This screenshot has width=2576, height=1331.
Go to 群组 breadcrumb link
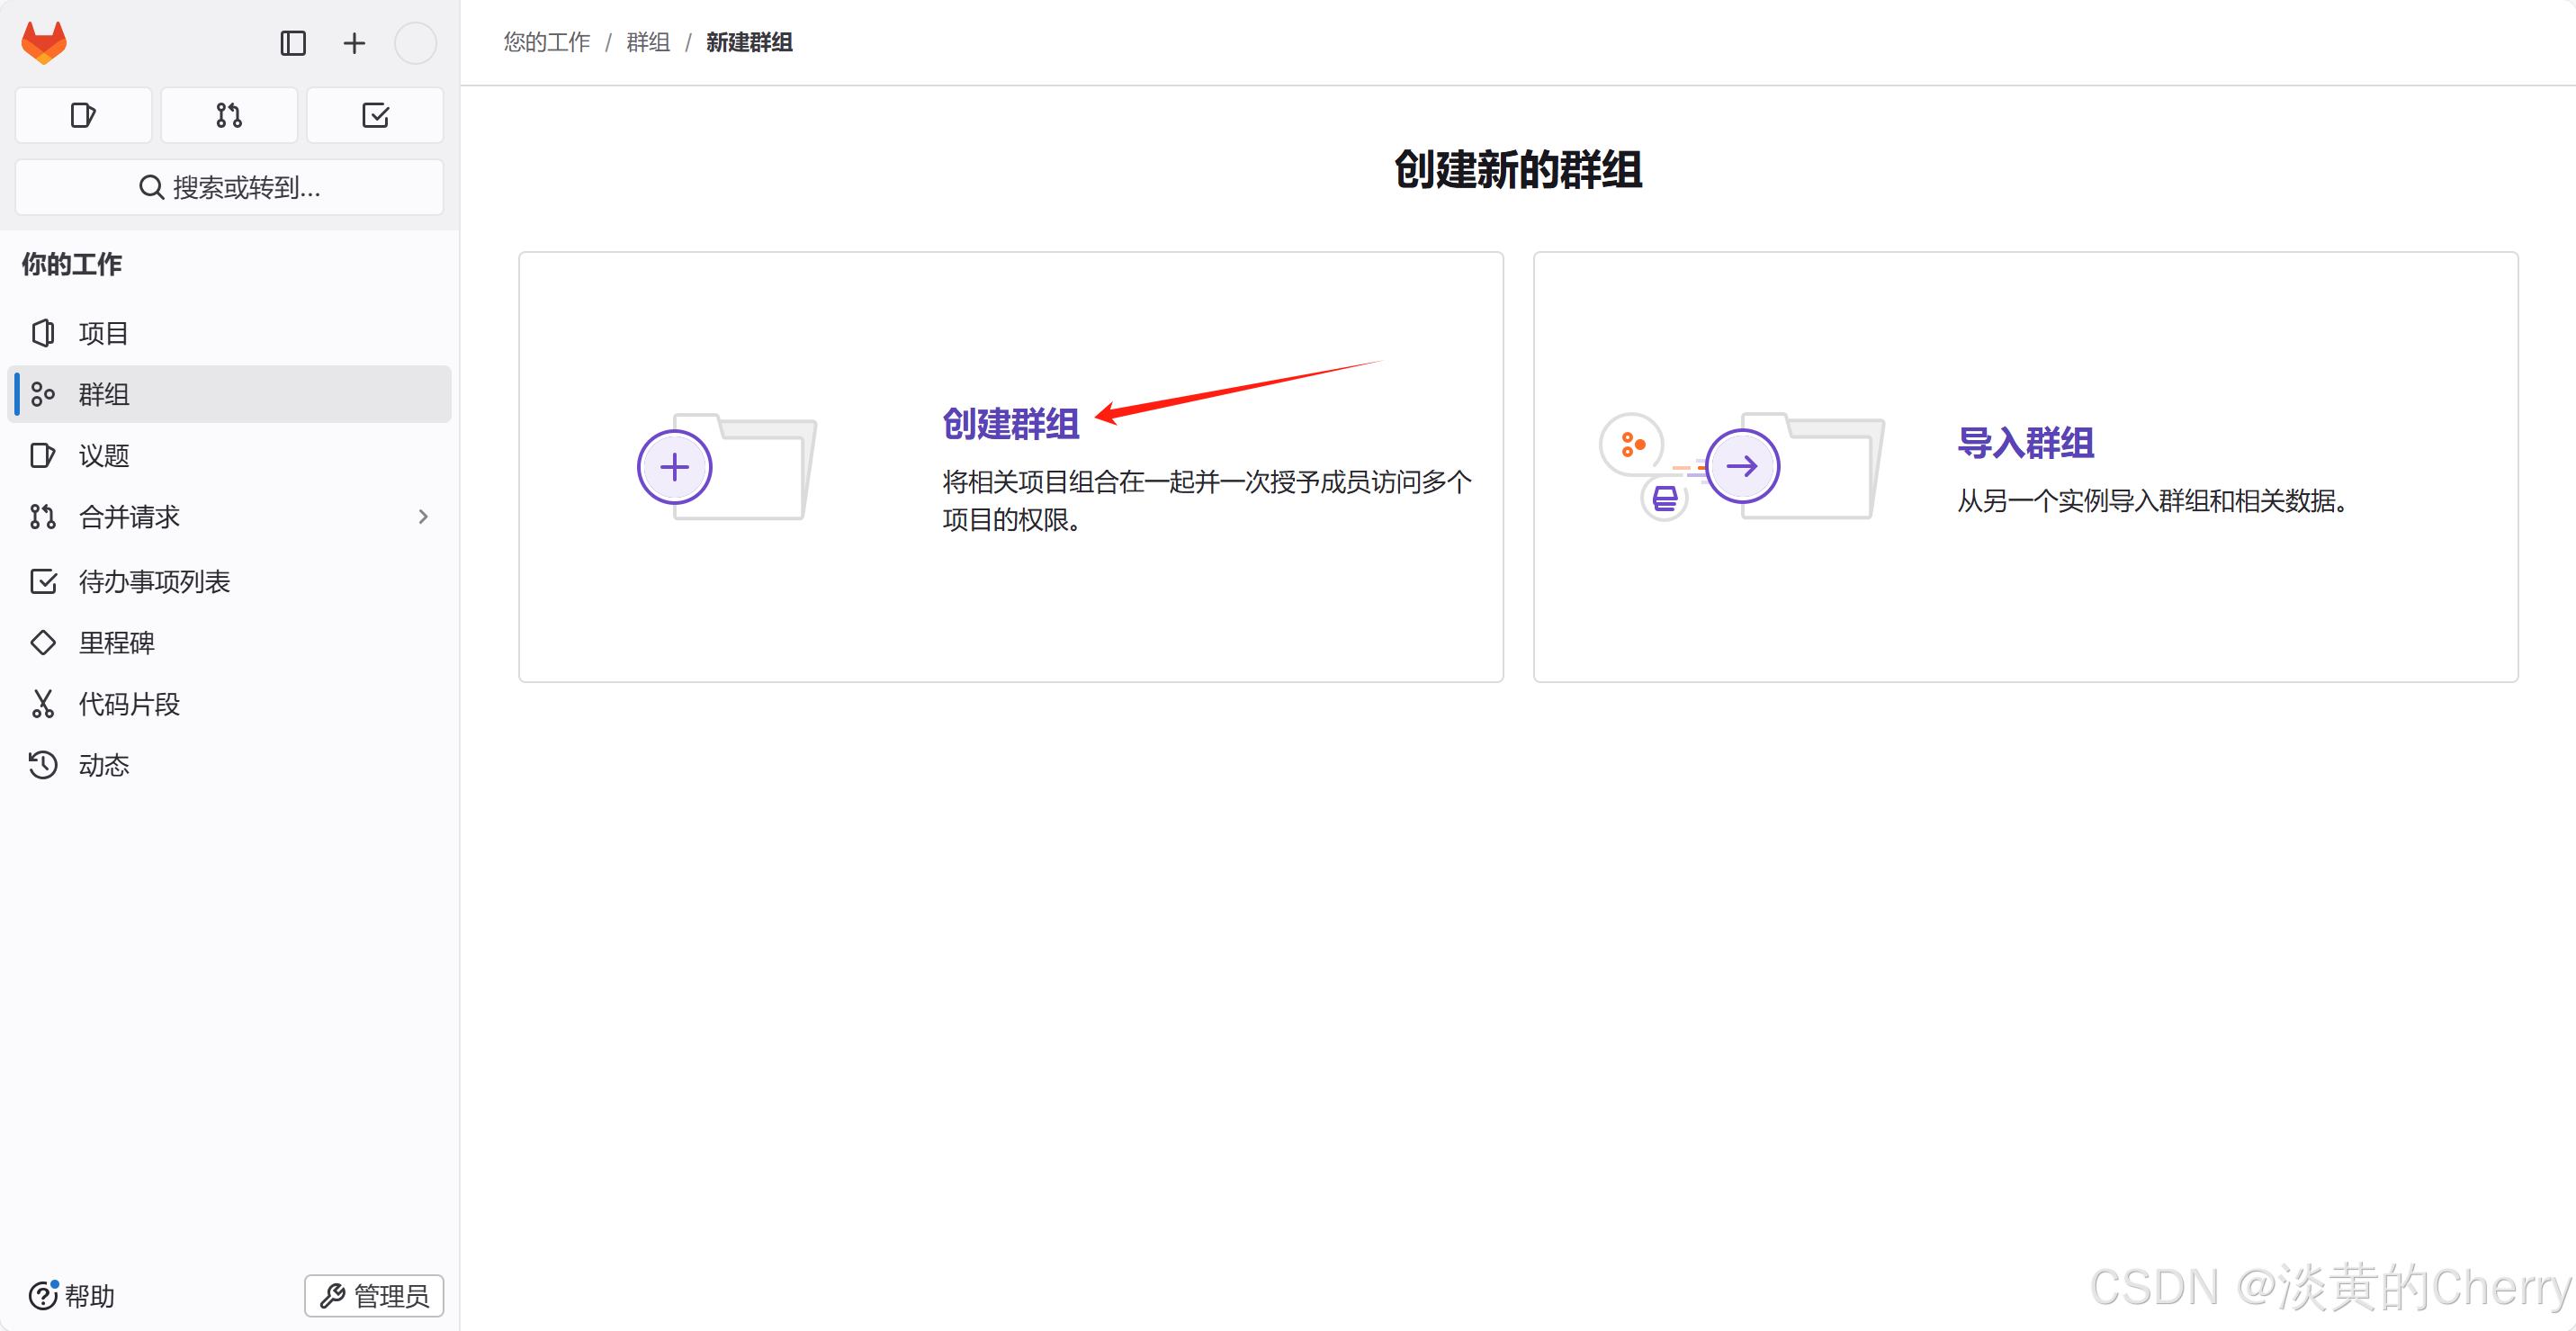[x=648, y=42]
